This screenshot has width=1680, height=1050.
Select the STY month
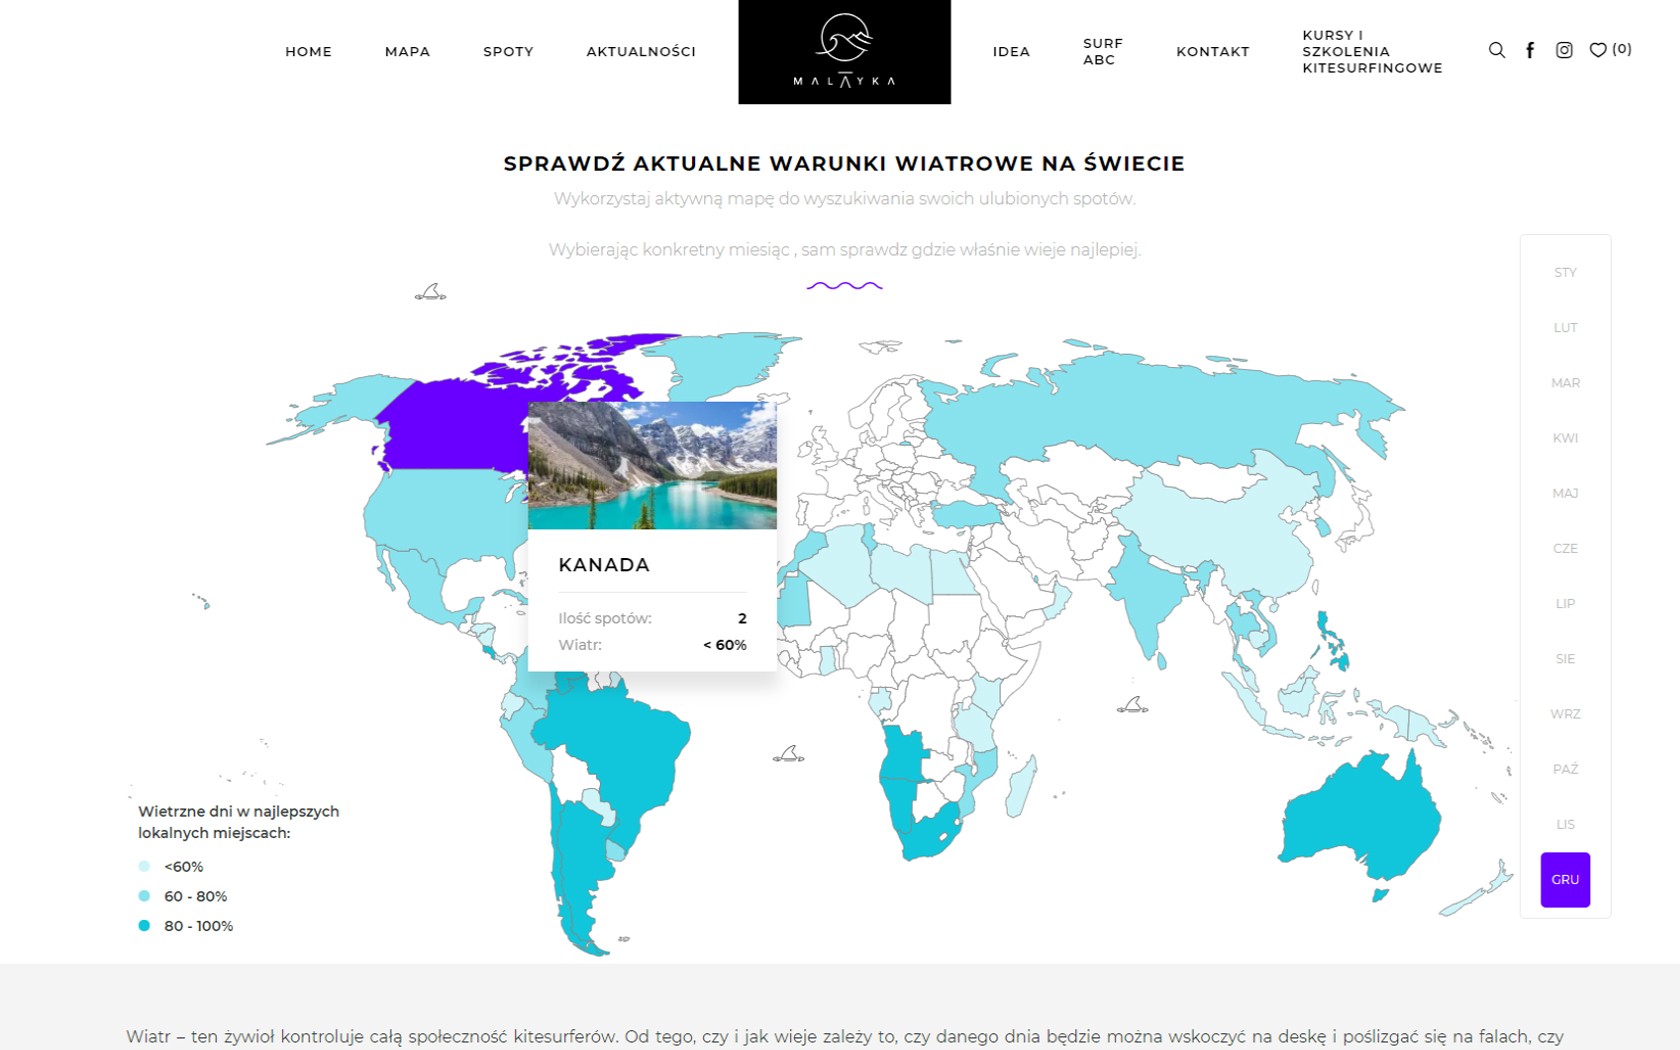pos(1565,272)
